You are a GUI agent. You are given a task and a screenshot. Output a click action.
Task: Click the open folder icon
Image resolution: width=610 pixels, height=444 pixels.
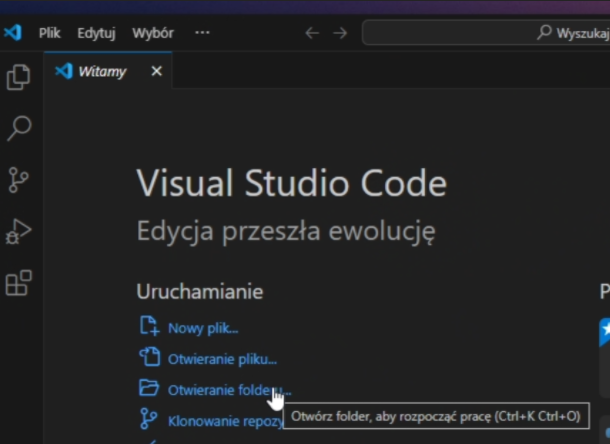pyautogui.click(x=149, y=388)
